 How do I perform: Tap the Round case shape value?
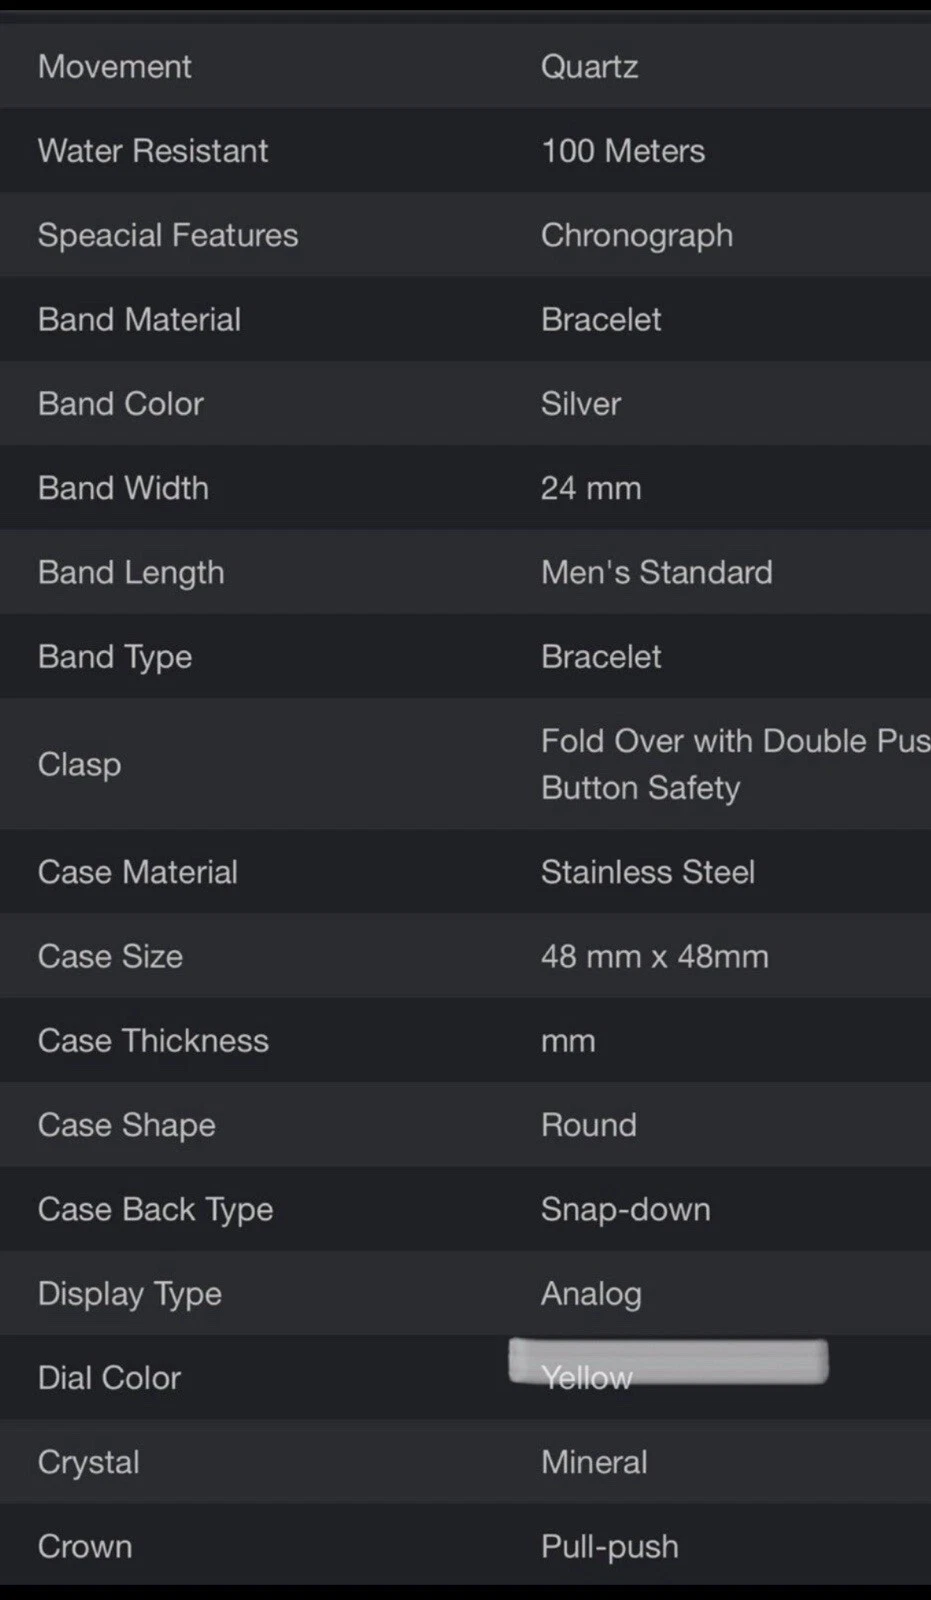tap(589, 1125)
